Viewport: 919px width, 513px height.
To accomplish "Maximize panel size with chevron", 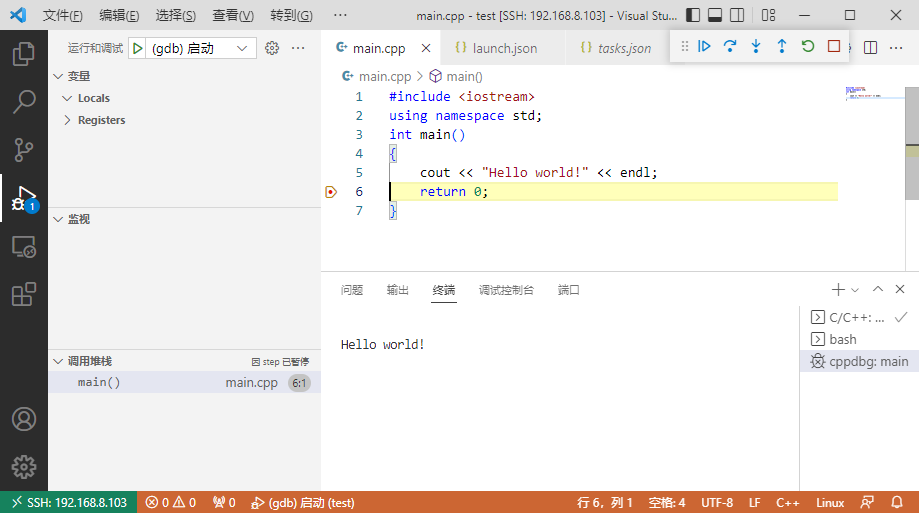I will point(877,289).
